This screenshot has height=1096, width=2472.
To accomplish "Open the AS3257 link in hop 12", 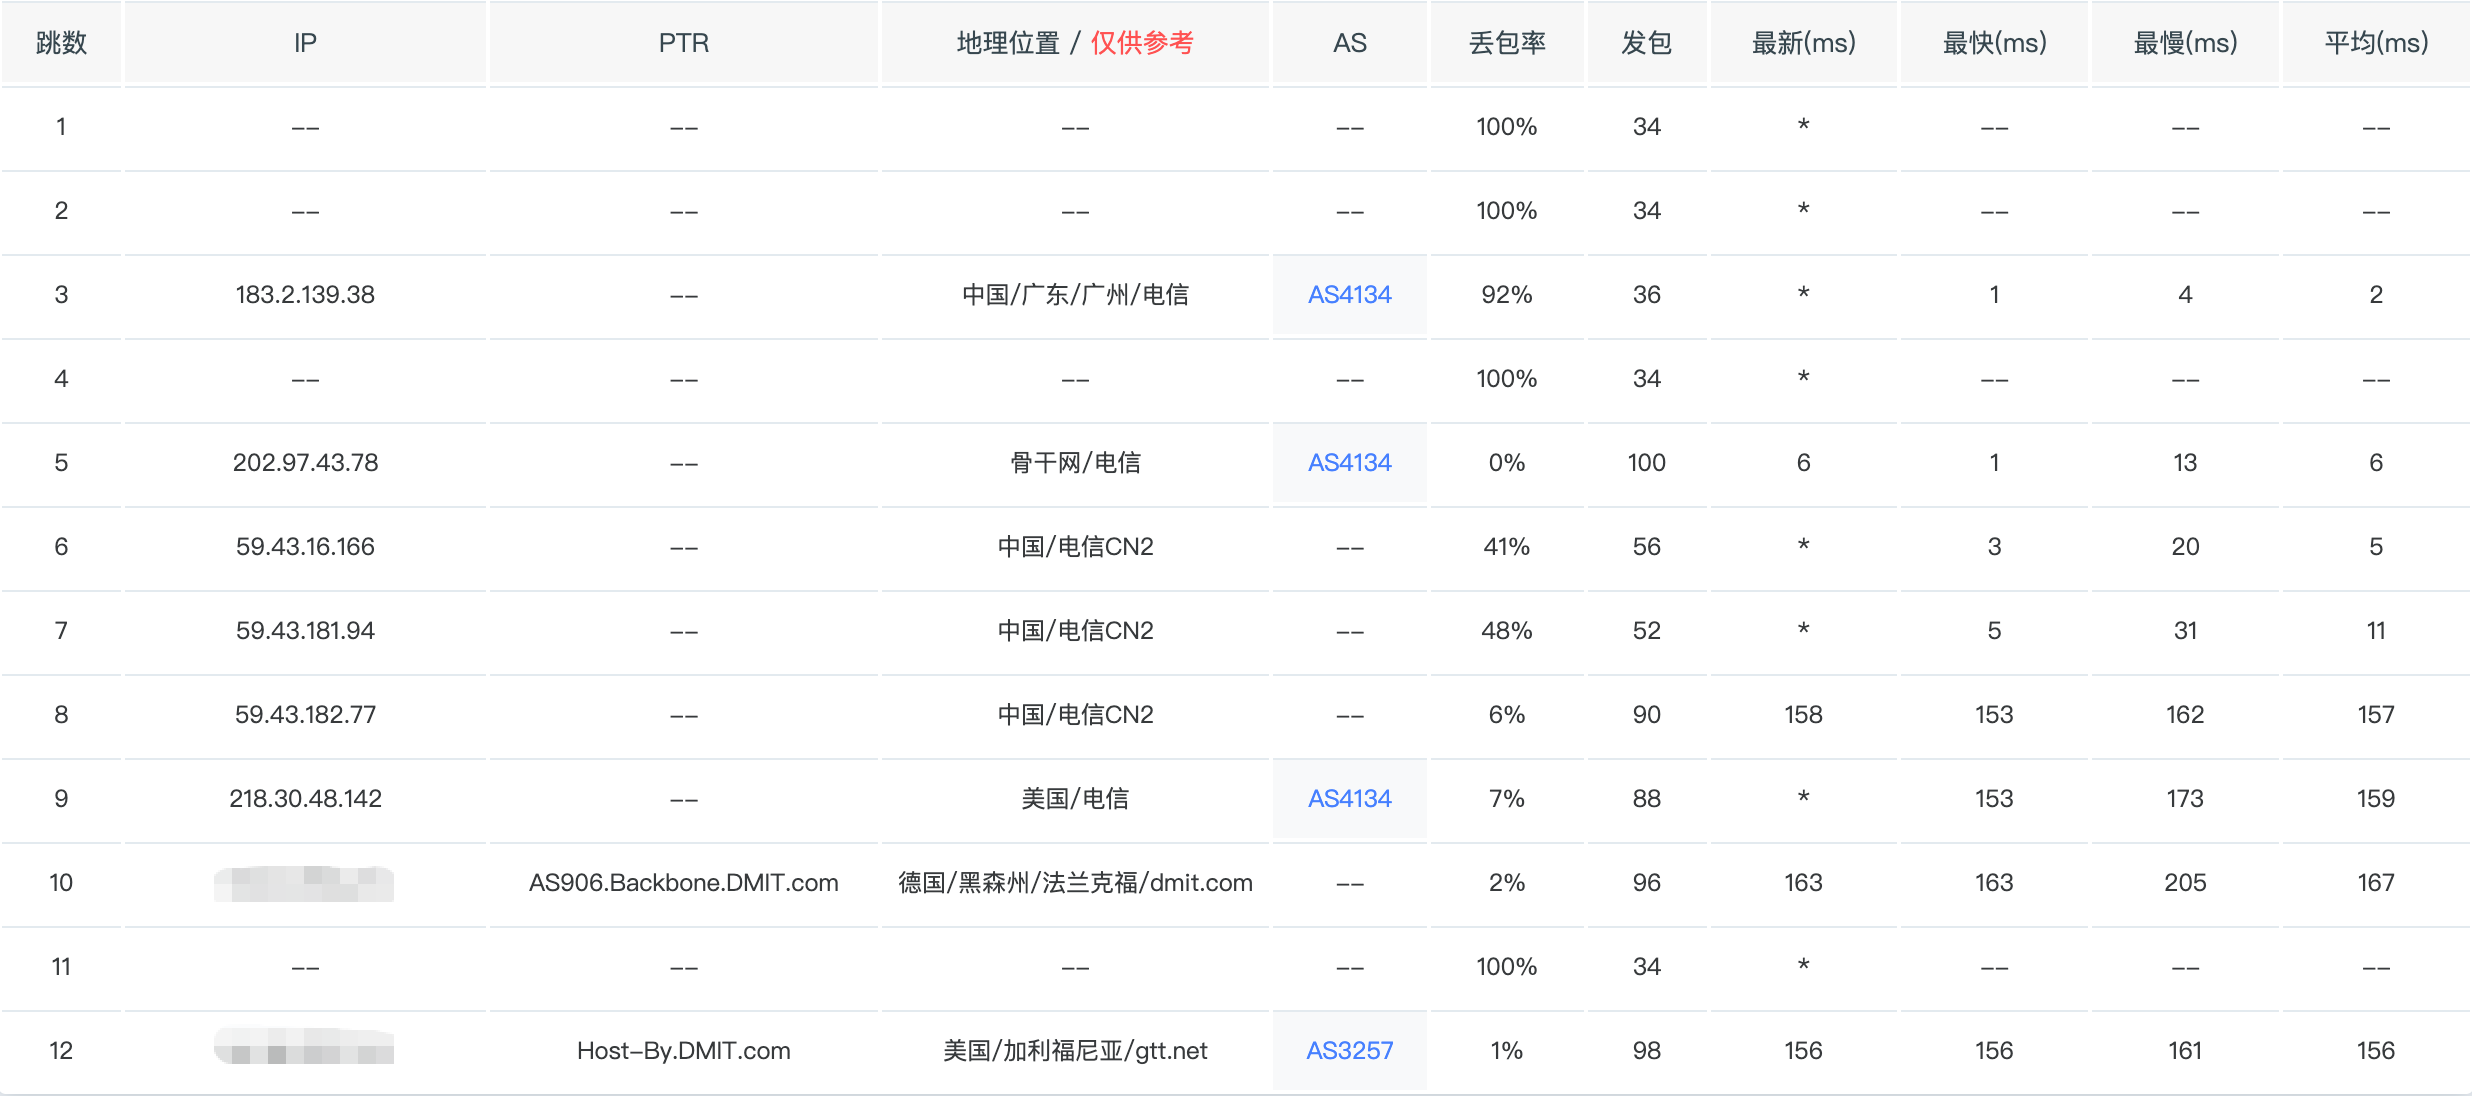I will pos(1349,1051).
